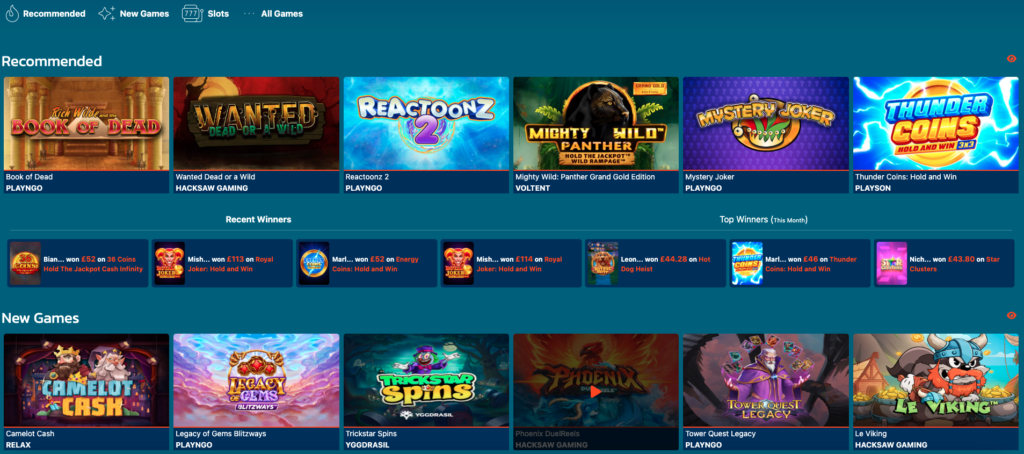This screenshot has height=454, width=1024.
Task: Click the 'Book of Dead' title text
Action: [29, 176]
